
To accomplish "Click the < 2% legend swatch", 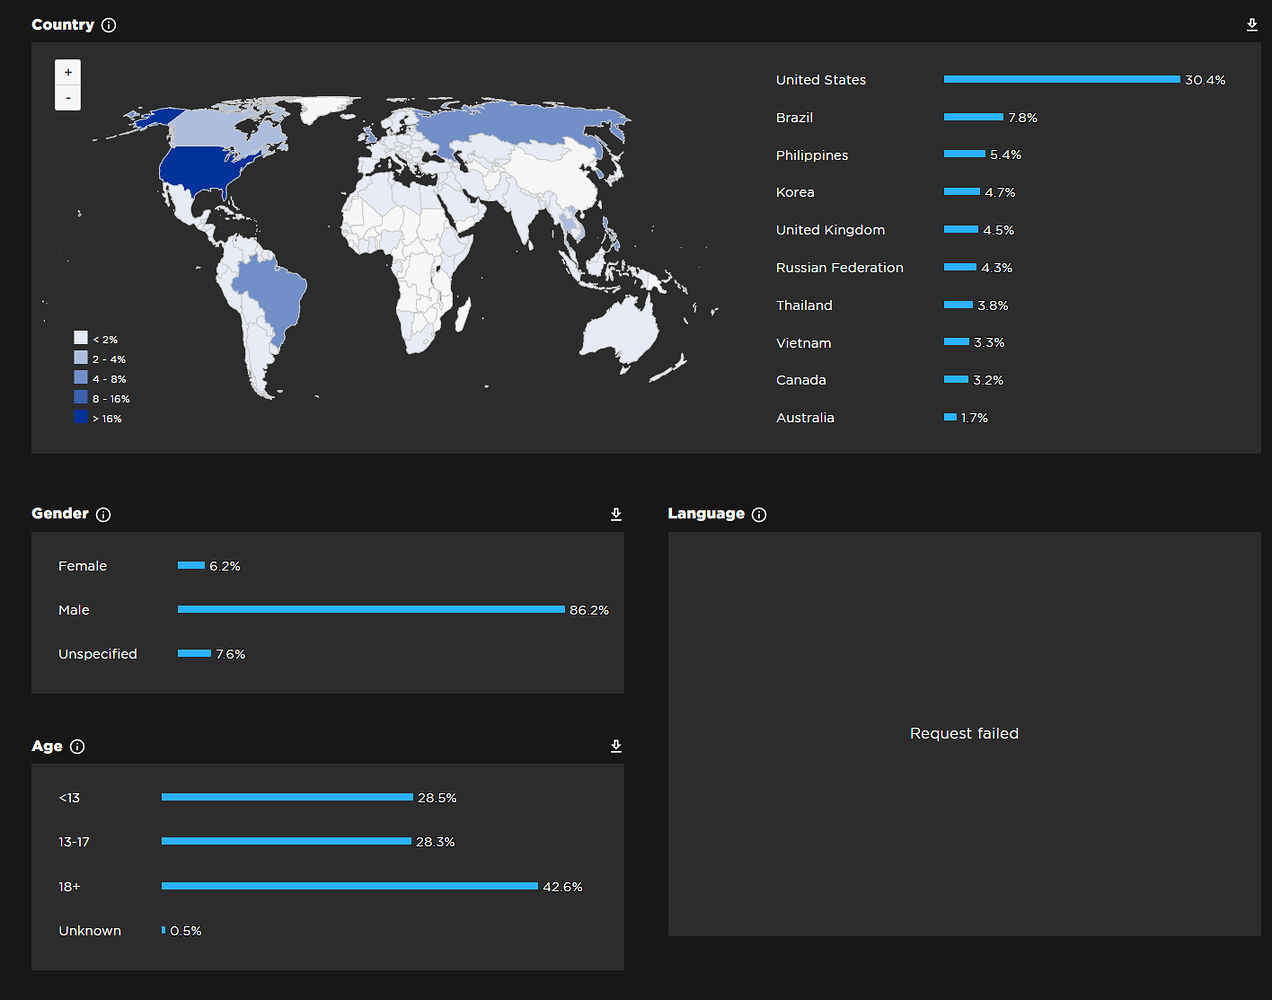I will [81, 338].
